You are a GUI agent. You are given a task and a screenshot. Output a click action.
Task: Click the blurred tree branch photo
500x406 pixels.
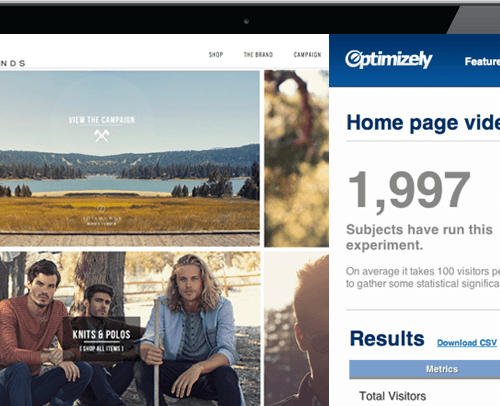tap(296, 158)
